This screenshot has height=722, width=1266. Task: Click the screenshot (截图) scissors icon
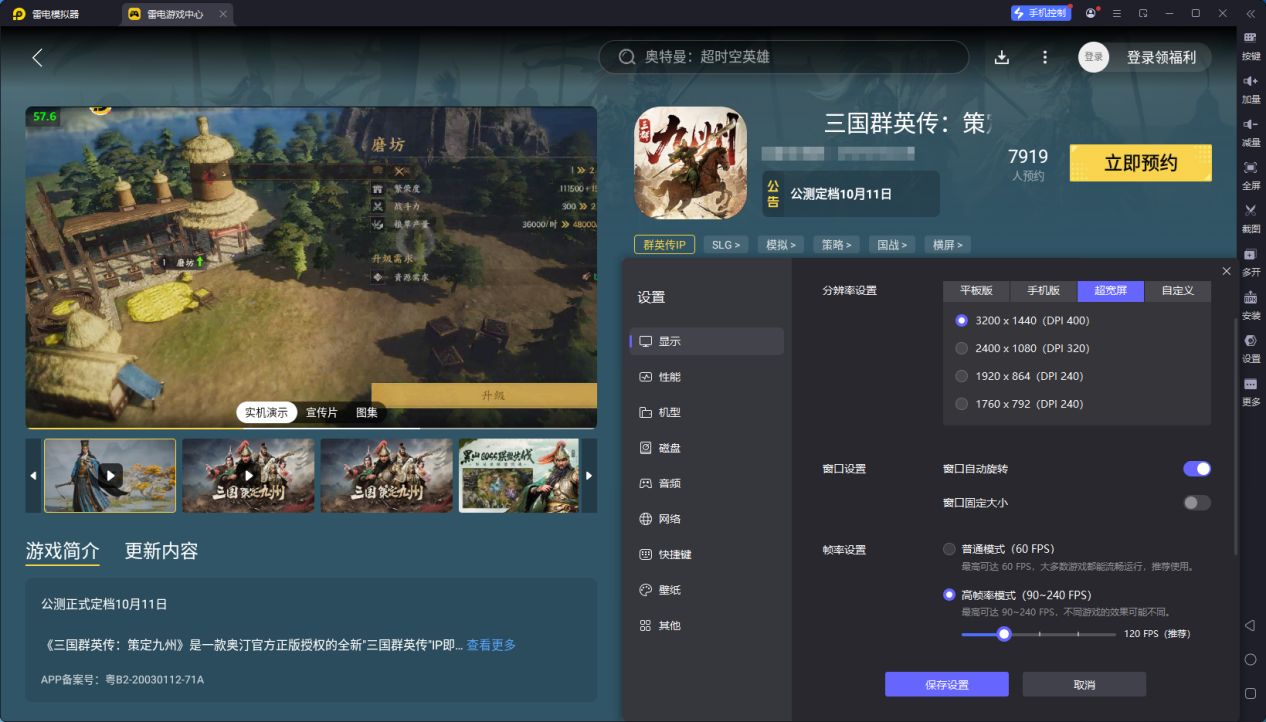click(1250, 211)
